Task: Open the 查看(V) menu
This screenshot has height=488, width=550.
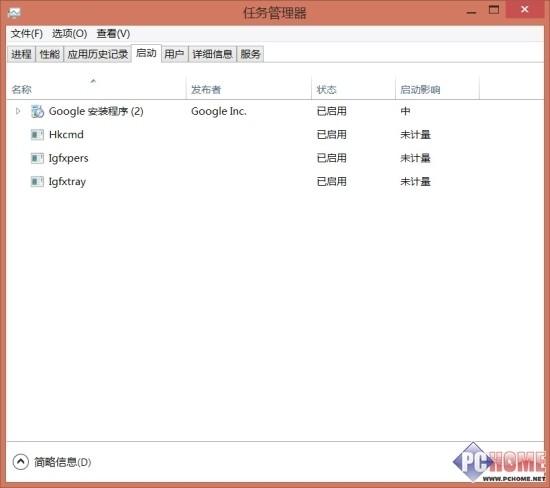Action: click(x=113, y=34)
